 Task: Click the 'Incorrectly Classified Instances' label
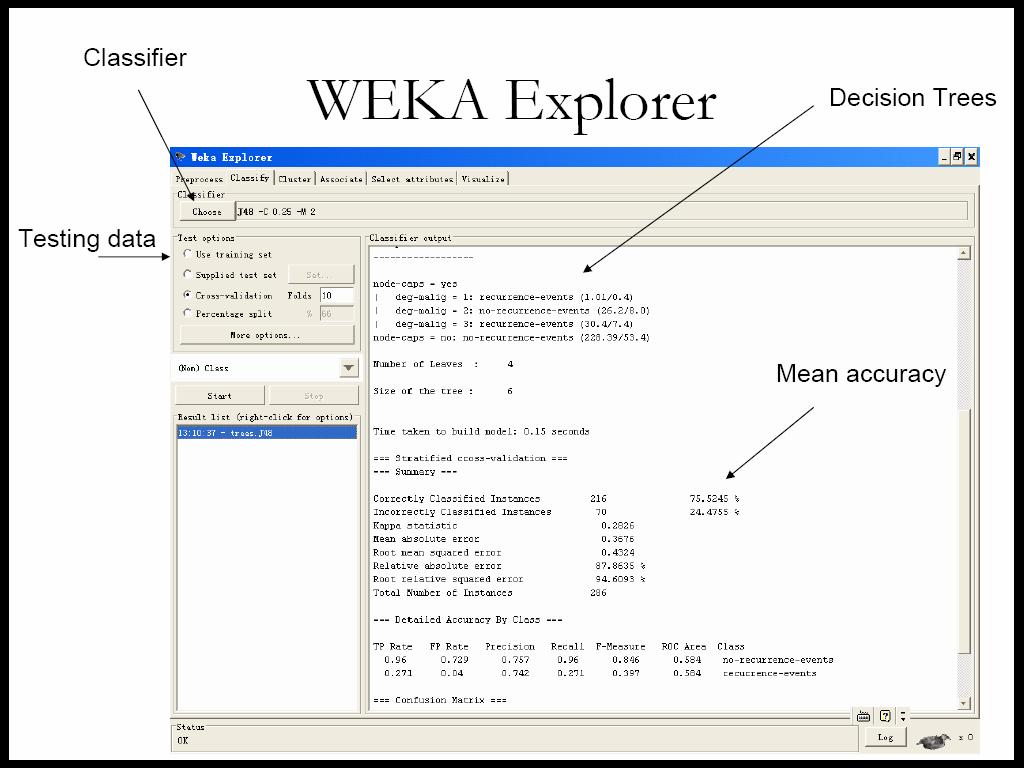(462, 512)
